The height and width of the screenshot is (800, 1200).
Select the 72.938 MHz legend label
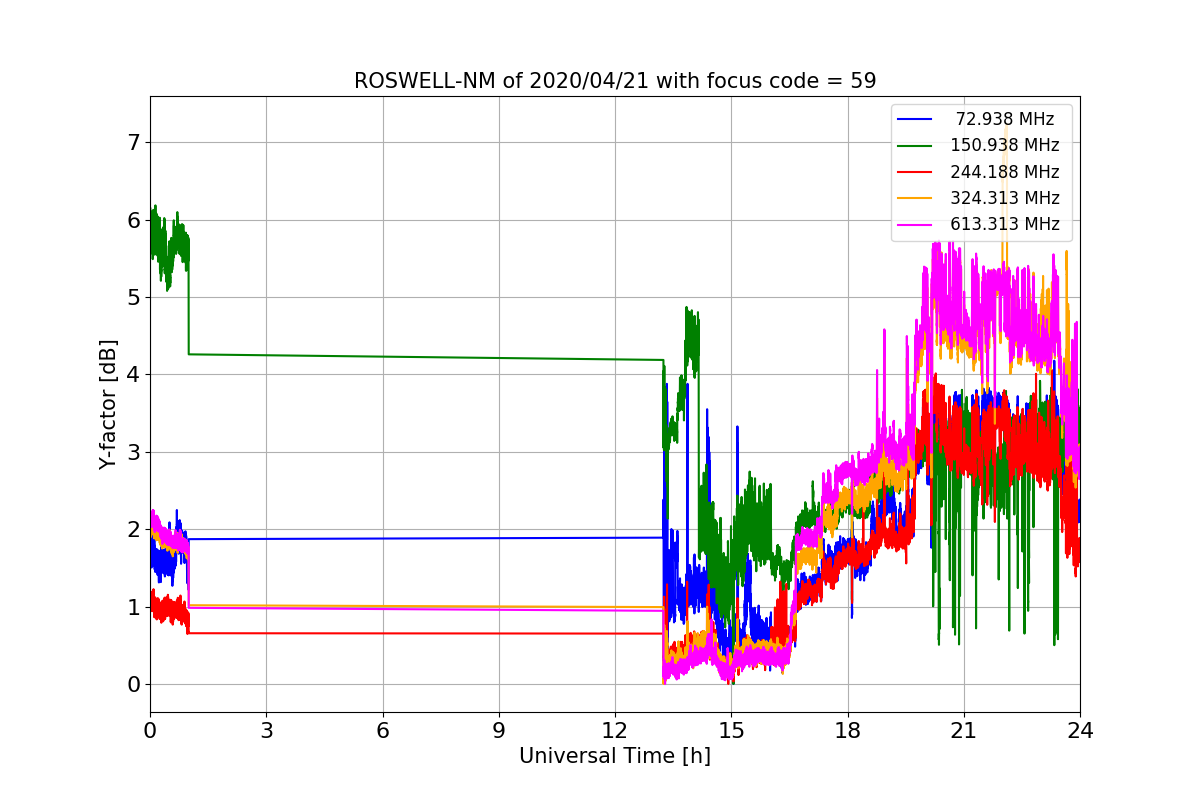tap(1005, 119)
